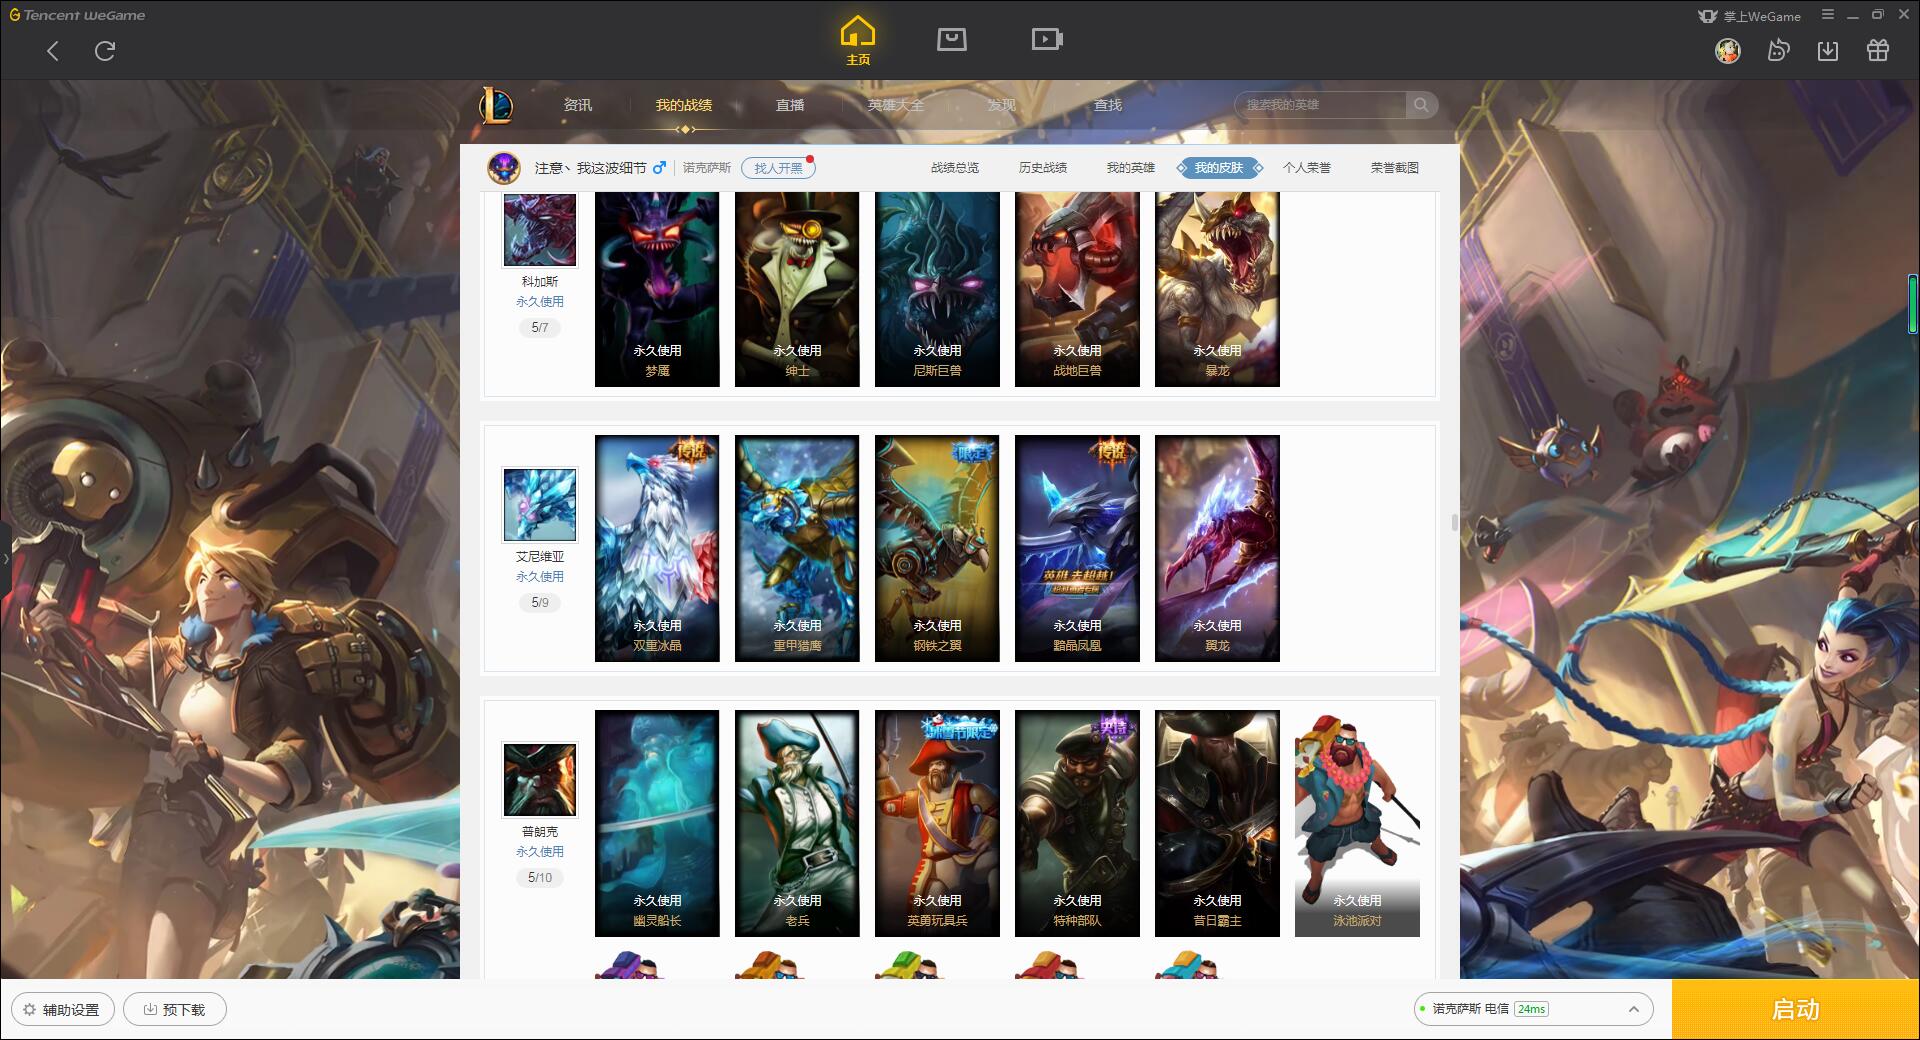Refresh the page with the reload icon
The height and width of the screenshot is (1040, 1920).
105,51
